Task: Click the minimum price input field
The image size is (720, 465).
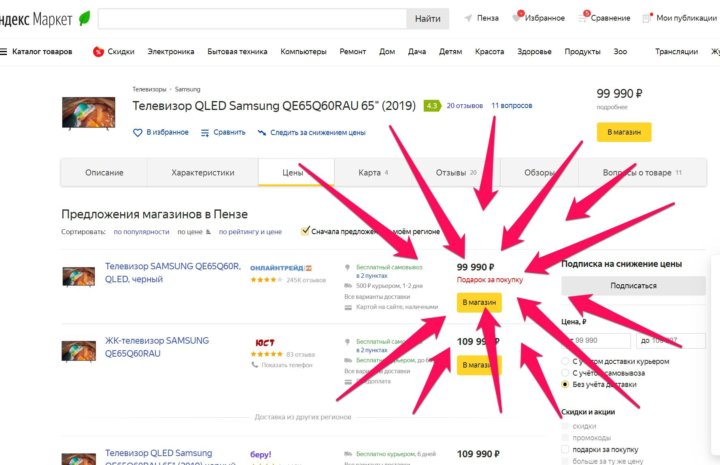Action: pyautogui.click(x=596, y=341)
